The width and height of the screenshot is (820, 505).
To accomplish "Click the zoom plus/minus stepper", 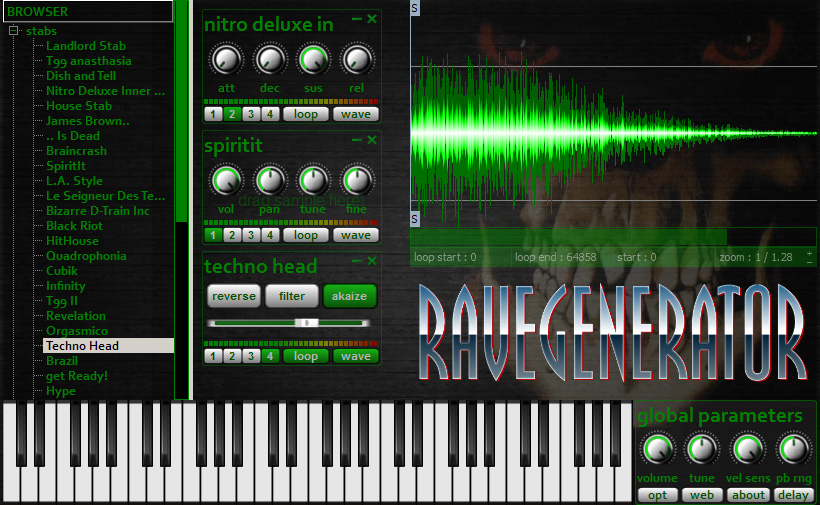I will [x=810, y=257].
